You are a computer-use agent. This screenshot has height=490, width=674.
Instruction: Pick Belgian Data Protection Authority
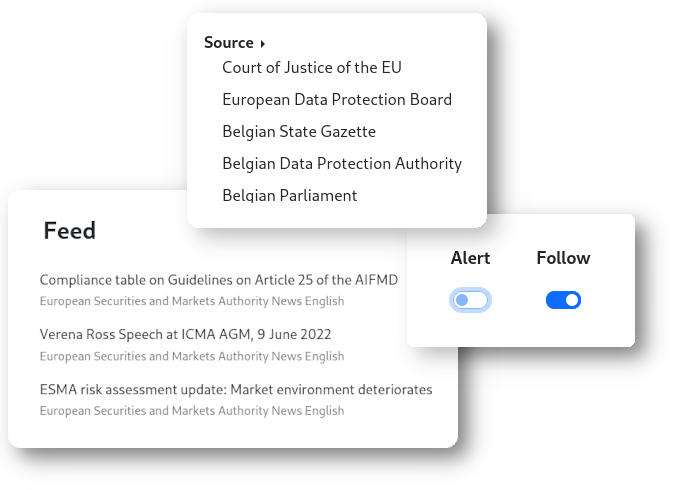tap(342, 164)
